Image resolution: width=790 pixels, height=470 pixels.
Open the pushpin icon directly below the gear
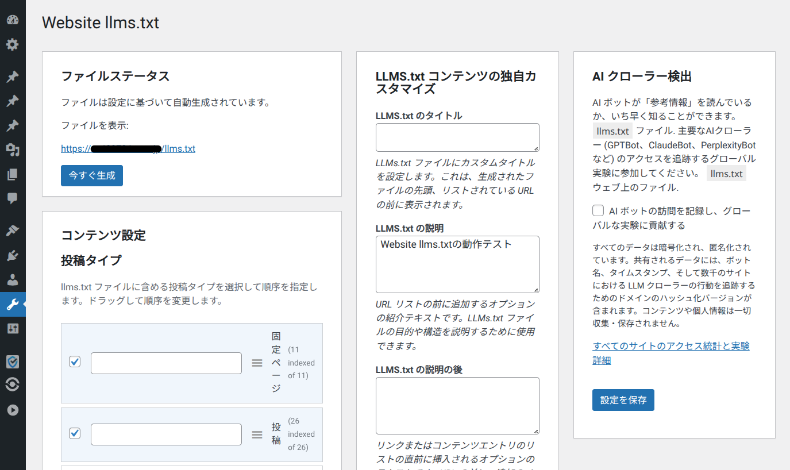[13, 77]
